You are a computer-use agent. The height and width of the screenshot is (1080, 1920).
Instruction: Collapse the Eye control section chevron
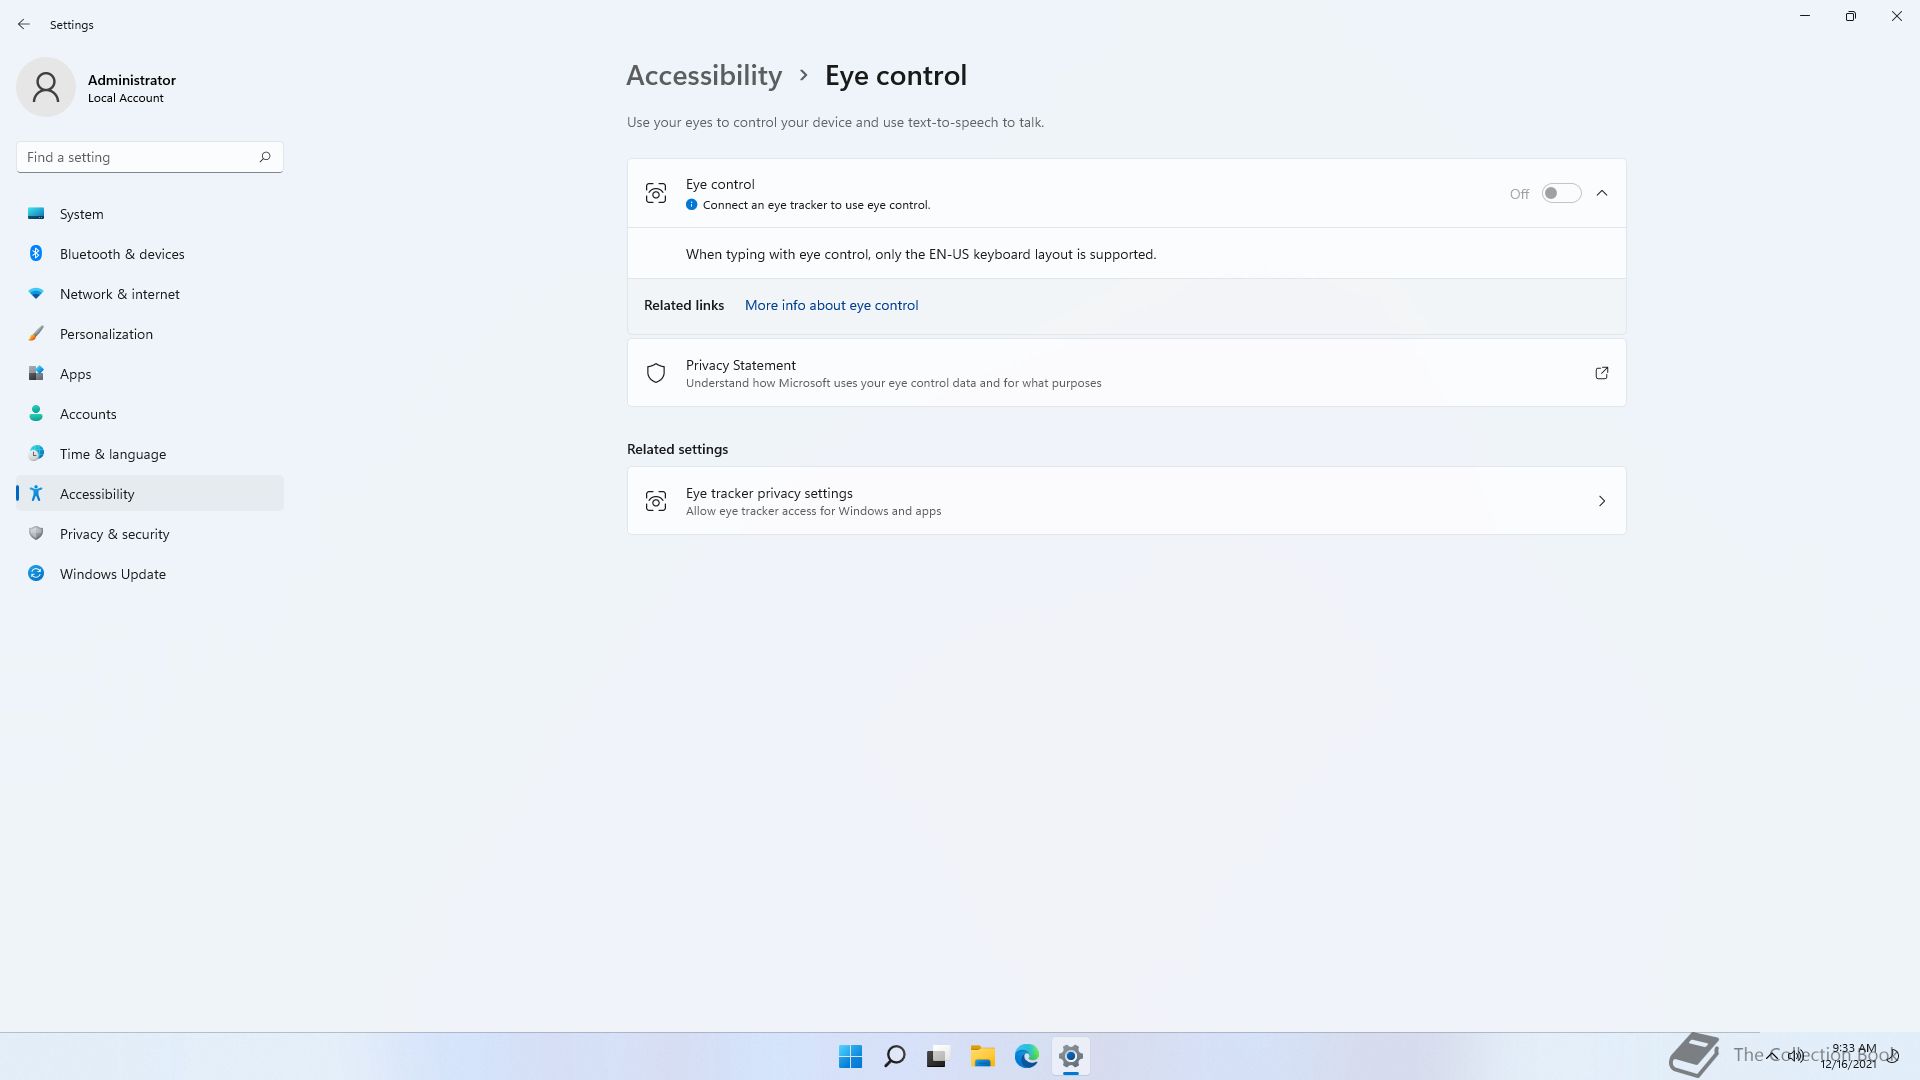1602,194
